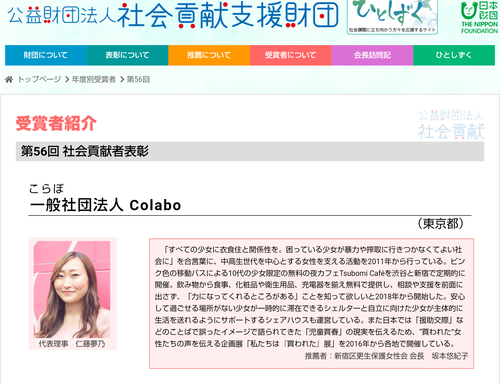Image resolution: width=500 pixels, height=384 pixels.
Task: Click the 第56回 社会貢献者表彰 heading bar
Action: pyautogui.click(x=250, y=151)
